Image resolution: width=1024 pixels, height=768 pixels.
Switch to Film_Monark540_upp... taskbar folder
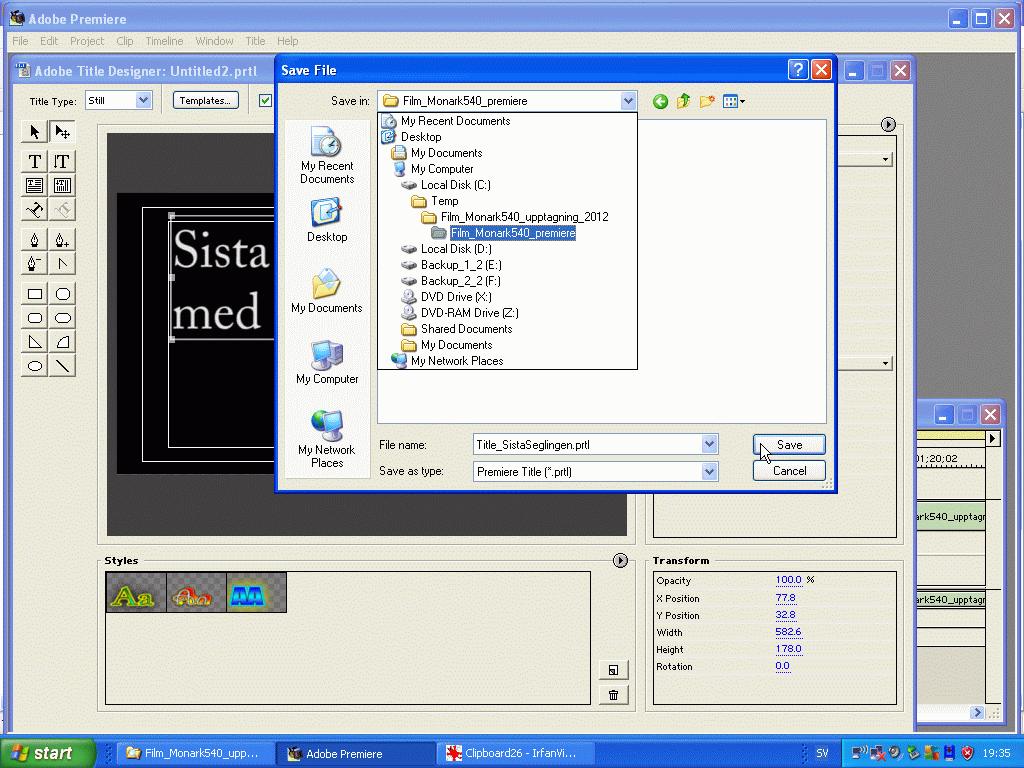click(x=195, y=753)
